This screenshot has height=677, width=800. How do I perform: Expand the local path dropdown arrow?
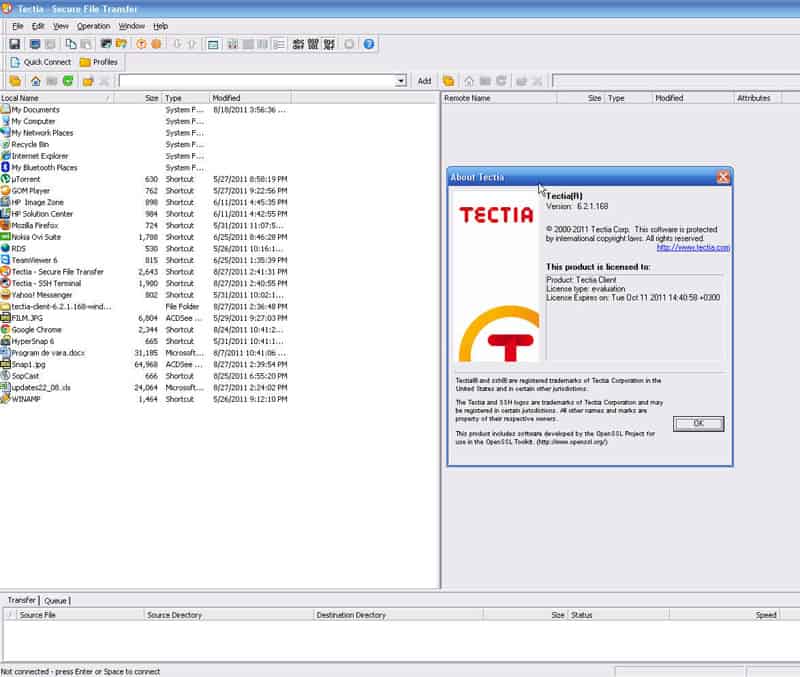tap(401, 81)
